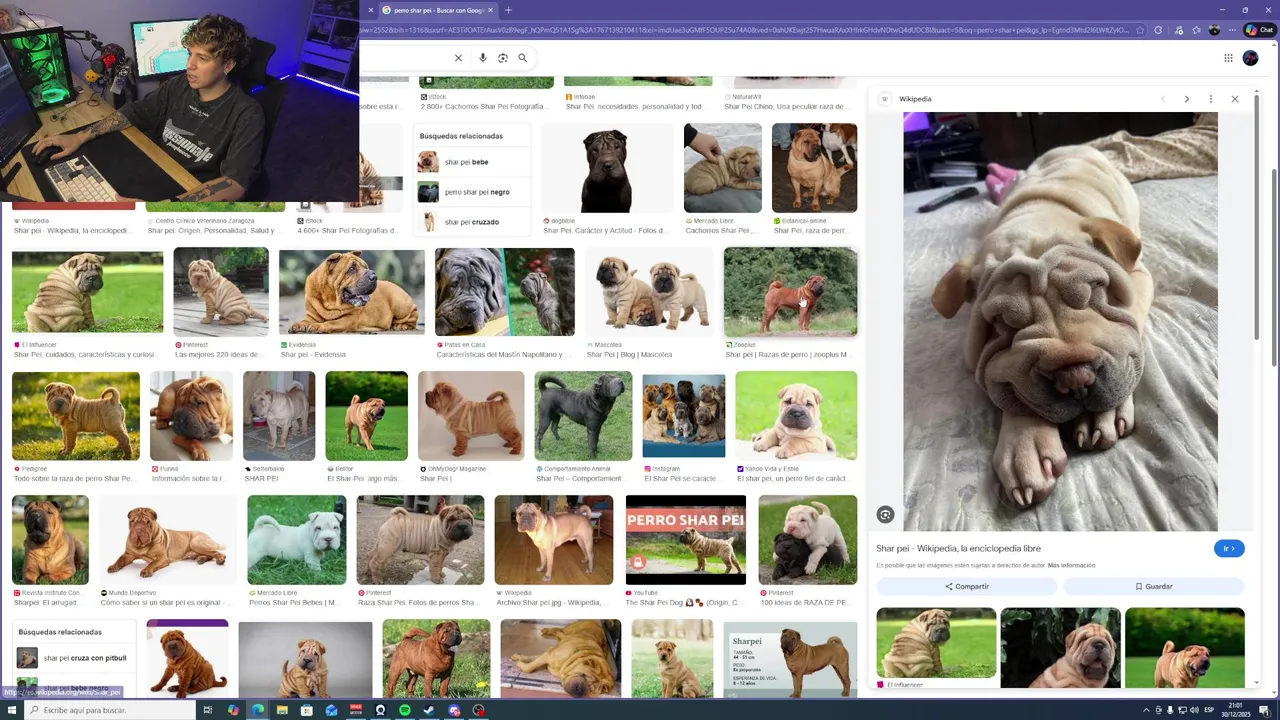Search preview image with Lens icon
The image size is (1280, 720).
tap(885, 514)
